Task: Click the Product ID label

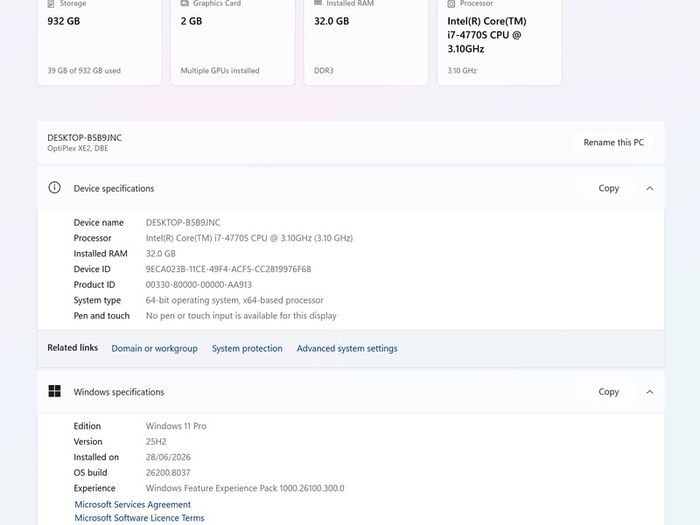Action: click(94, 285)
